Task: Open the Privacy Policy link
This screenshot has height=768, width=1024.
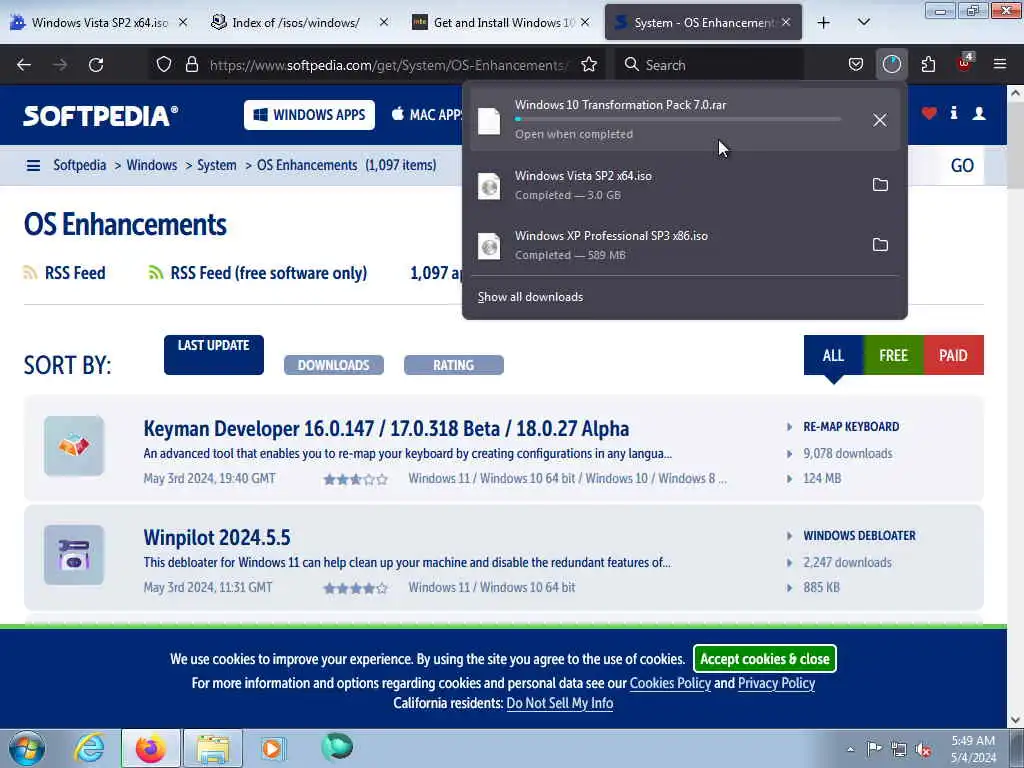Action: (x=776, y=683)
